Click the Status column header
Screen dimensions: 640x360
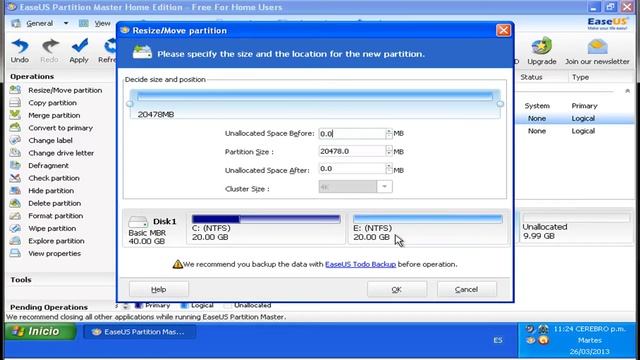pos(531,77)
